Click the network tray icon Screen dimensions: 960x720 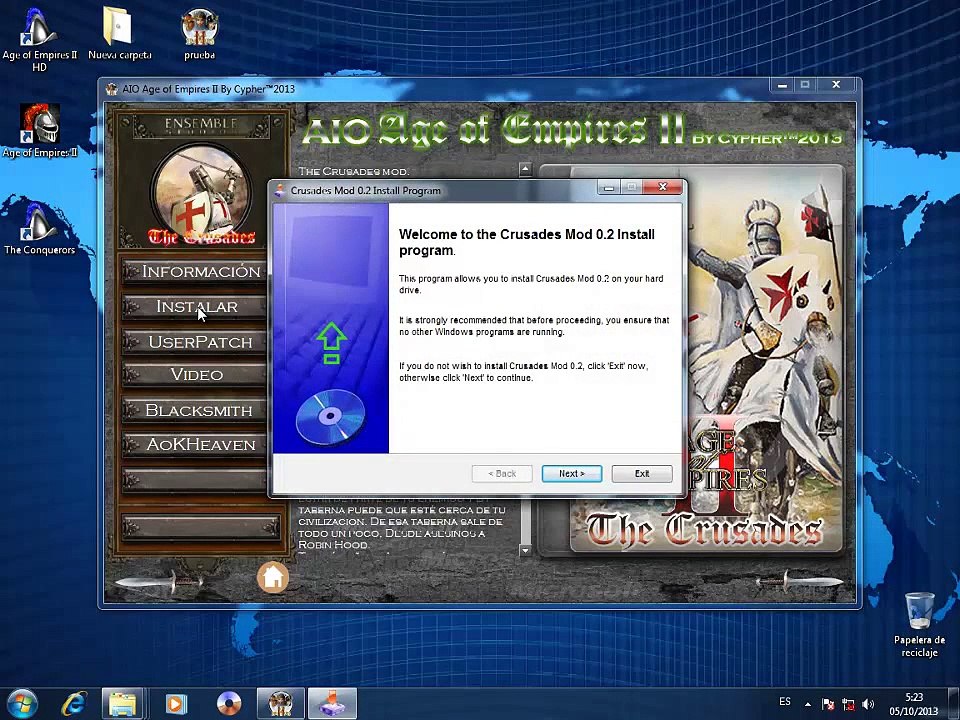(x=848, y=703)
